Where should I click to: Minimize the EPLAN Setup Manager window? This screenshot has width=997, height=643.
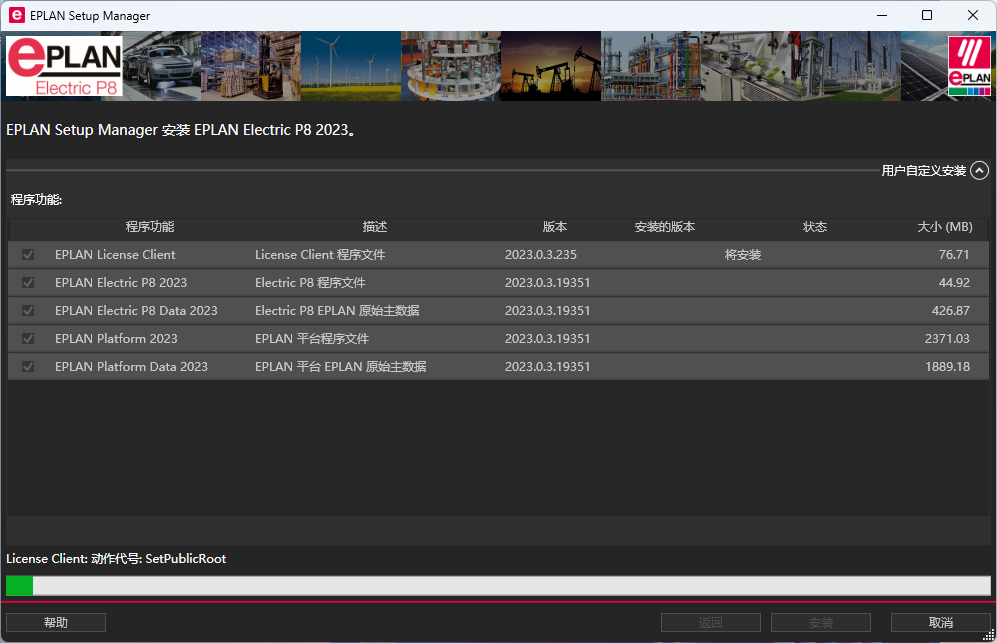point(882,15)
